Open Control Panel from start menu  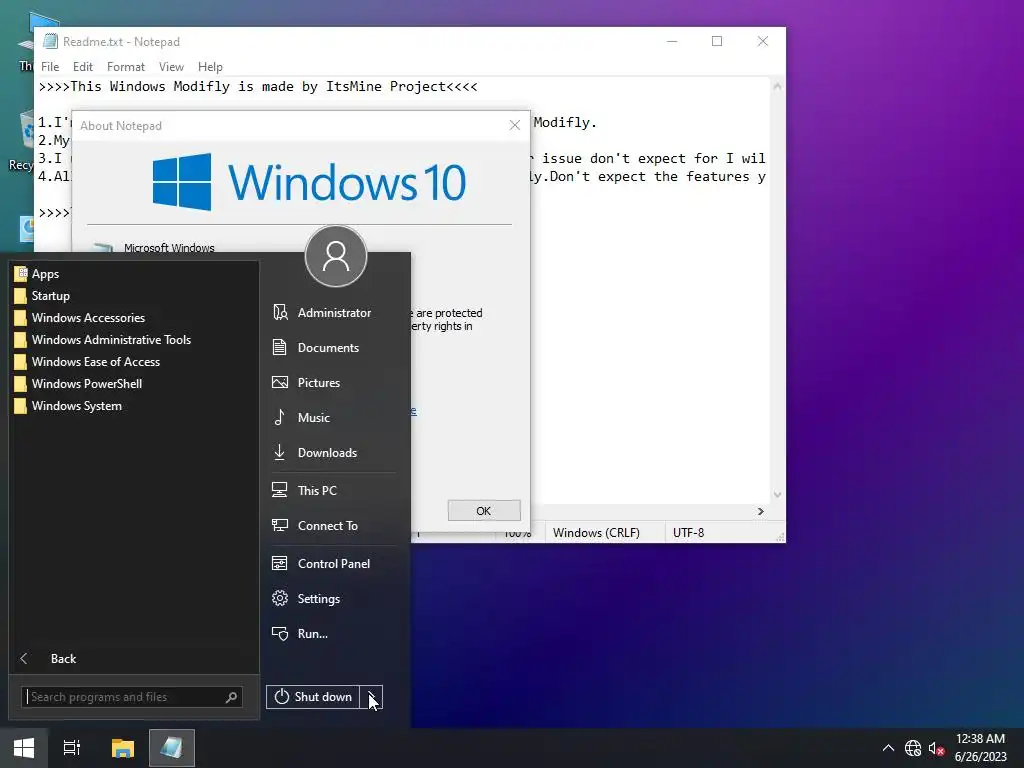click(334, 564)
